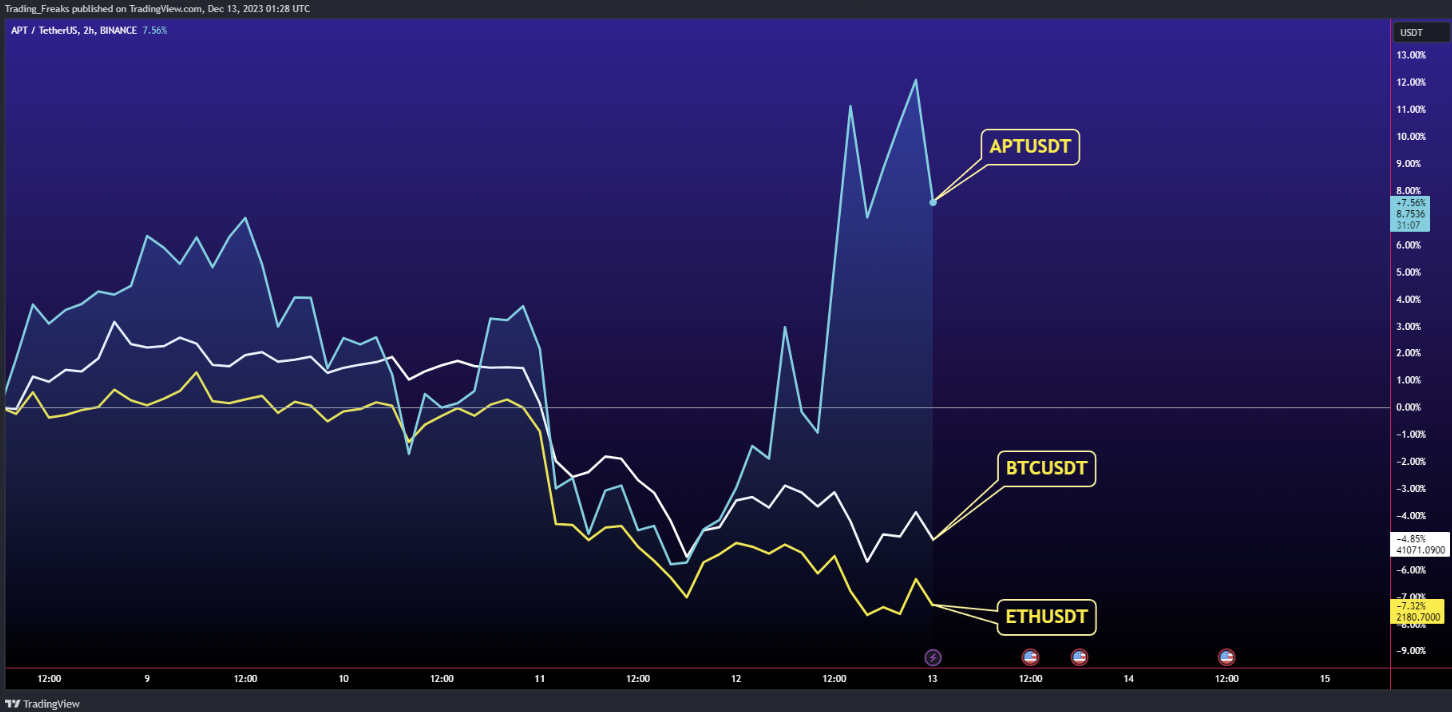Click the 7.56% value in the legend
This screenshot has width=1452, height=712.
(x=155, y=30)
